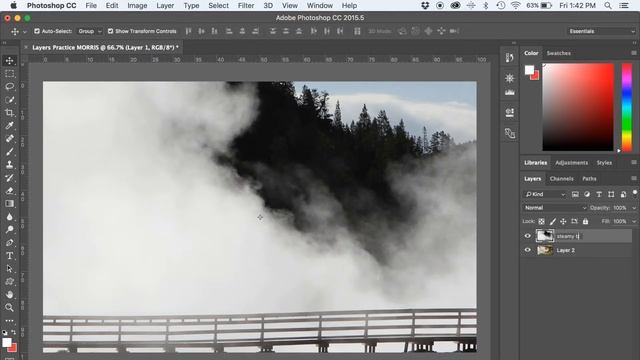
Task: Switch to the Paths tab
Action: (x=589, y=178)
